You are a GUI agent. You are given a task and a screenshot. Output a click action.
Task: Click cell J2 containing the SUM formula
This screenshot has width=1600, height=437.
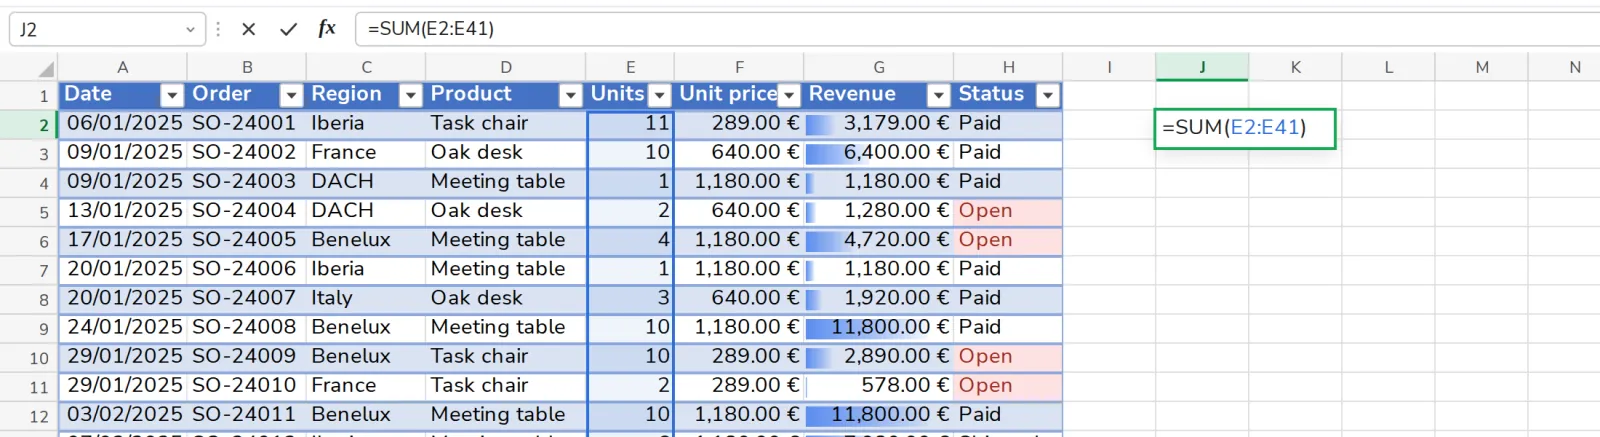[x=1244, y=128]
